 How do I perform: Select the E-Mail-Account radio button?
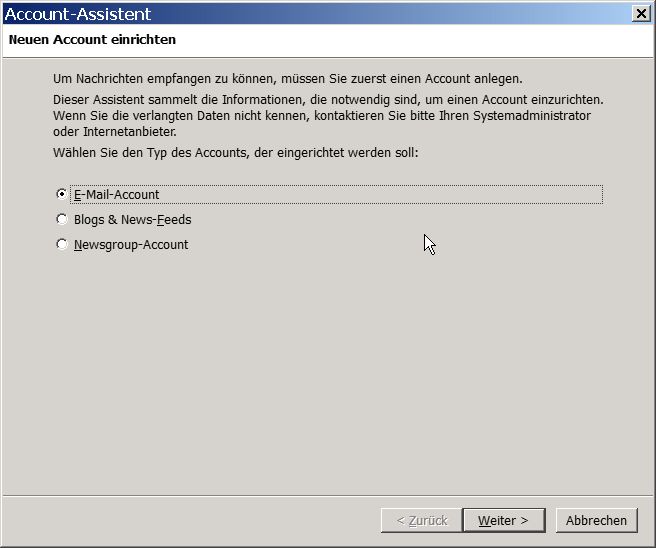62,194
